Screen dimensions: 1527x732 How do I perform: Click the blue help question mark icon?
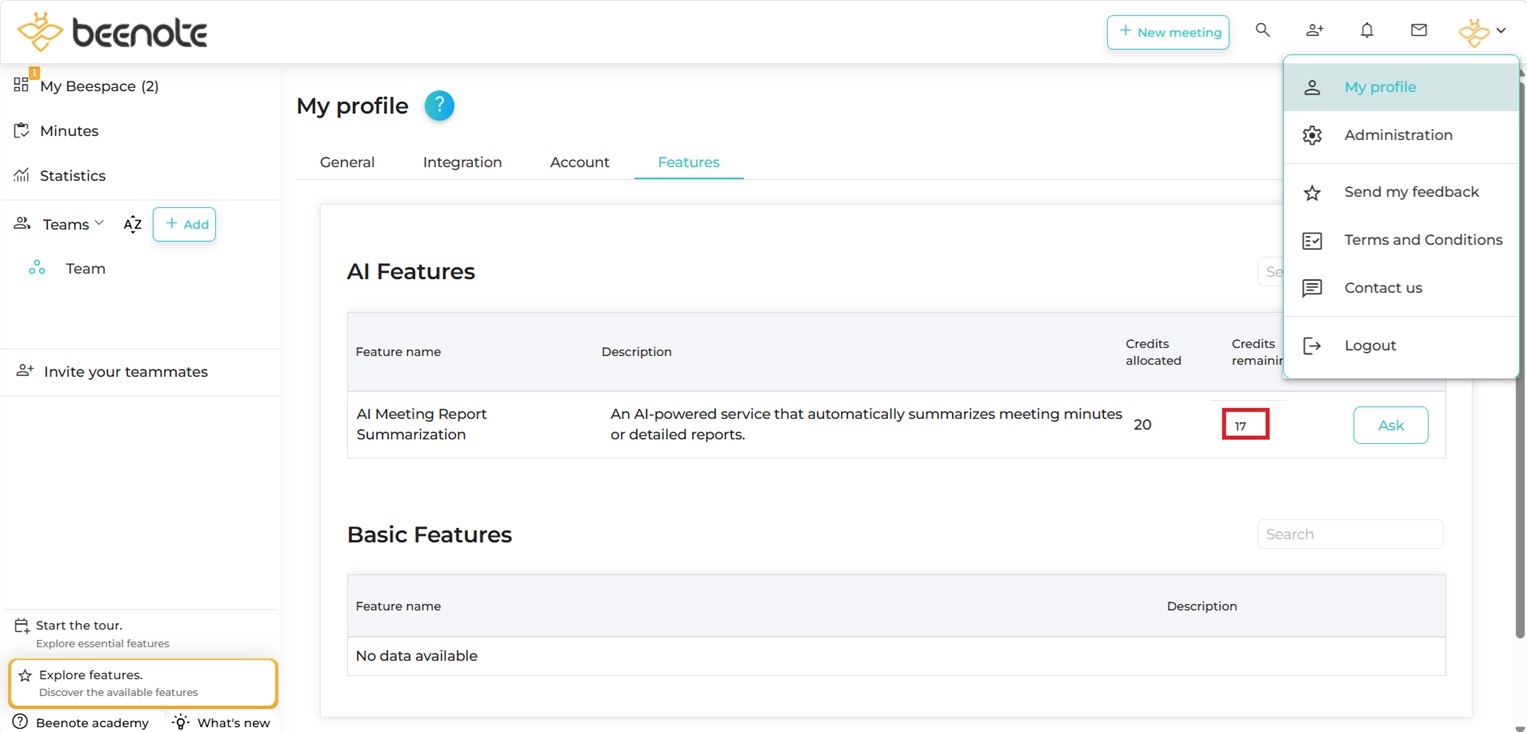[x=439, y=106]
